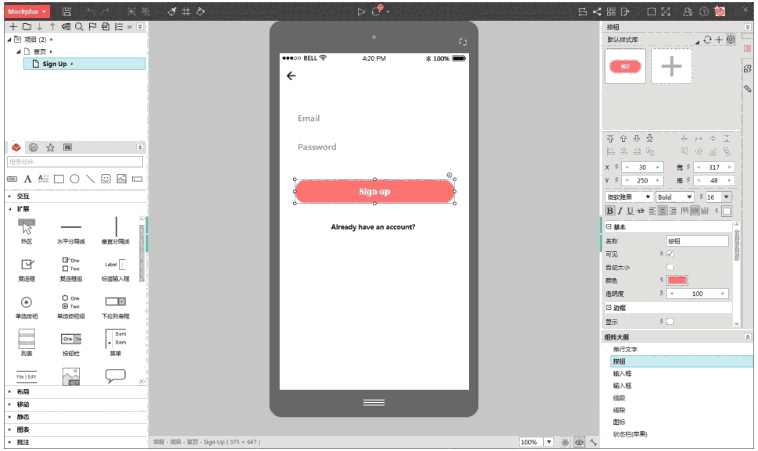758x451 pixels.
Task: Collapse the 扩展 component category
Action: coord(10,209)
